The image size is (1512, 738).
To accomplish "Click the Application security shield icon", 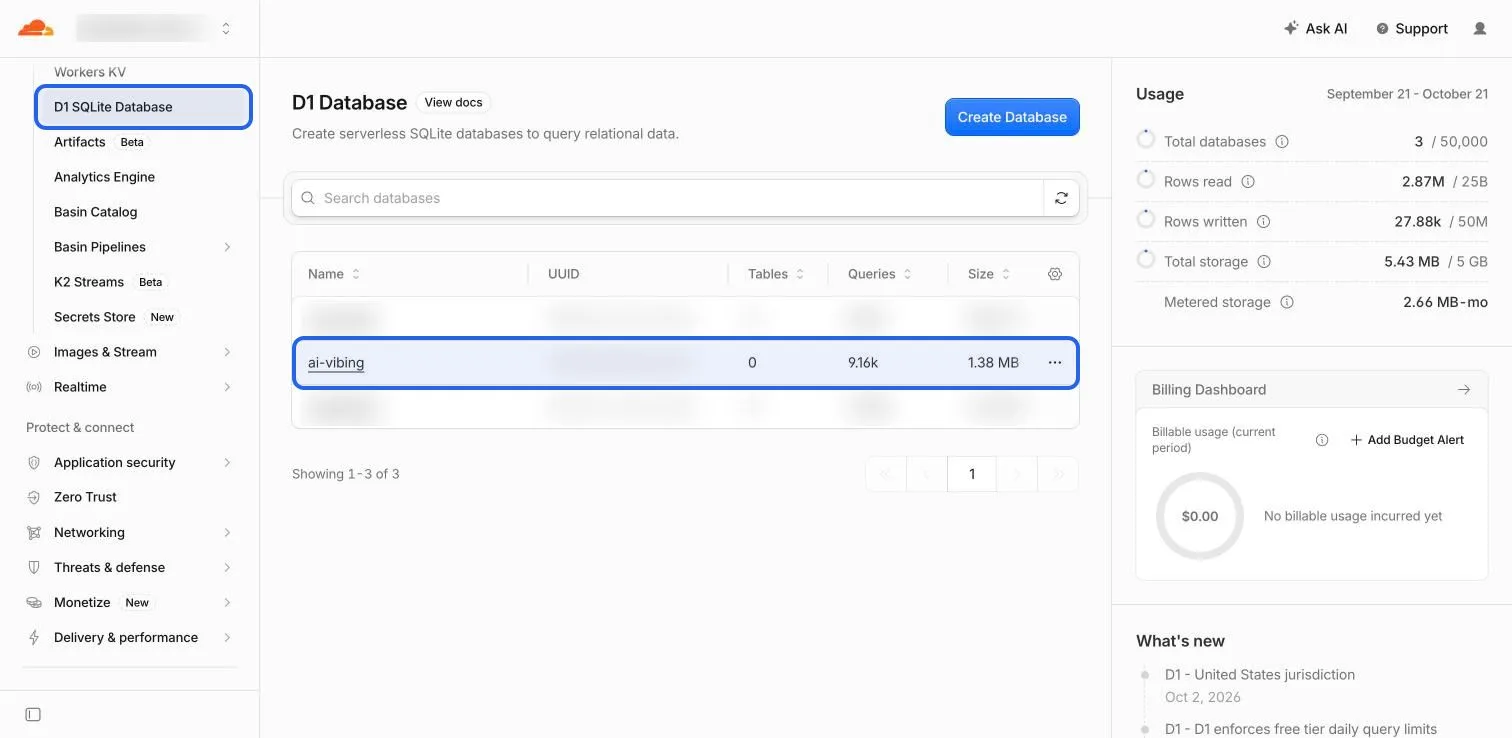I will [x=34, y=462].
